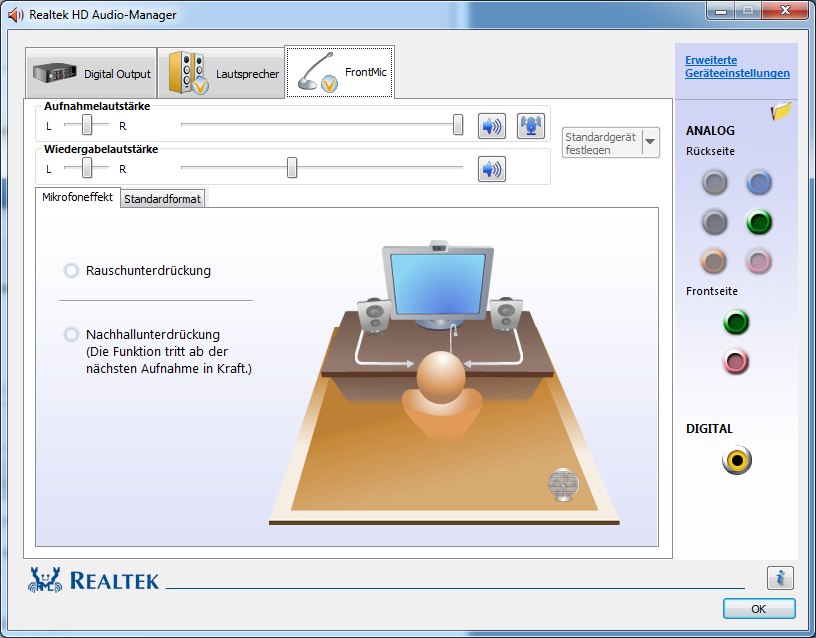Click the OK button
This screenshot has height=638, width=816.
(759, 609)
